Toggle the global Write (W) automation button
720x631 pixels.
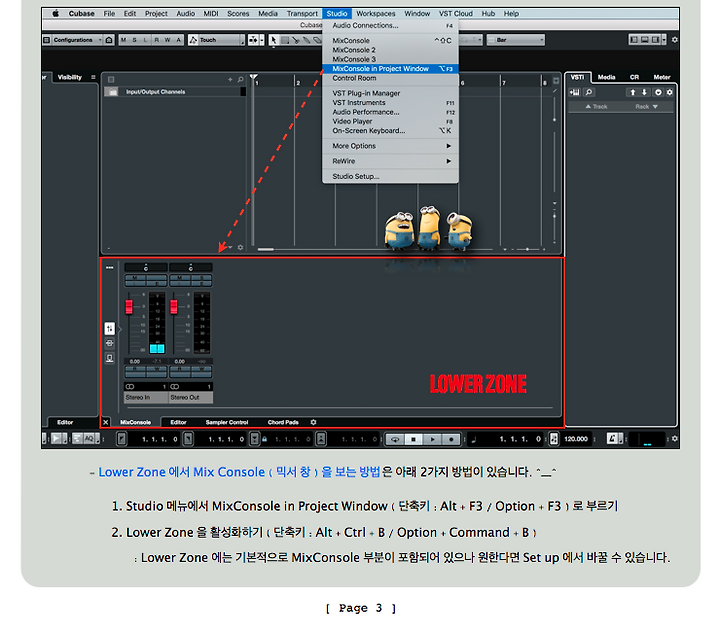pyautogui.click(x=168, y=40)
